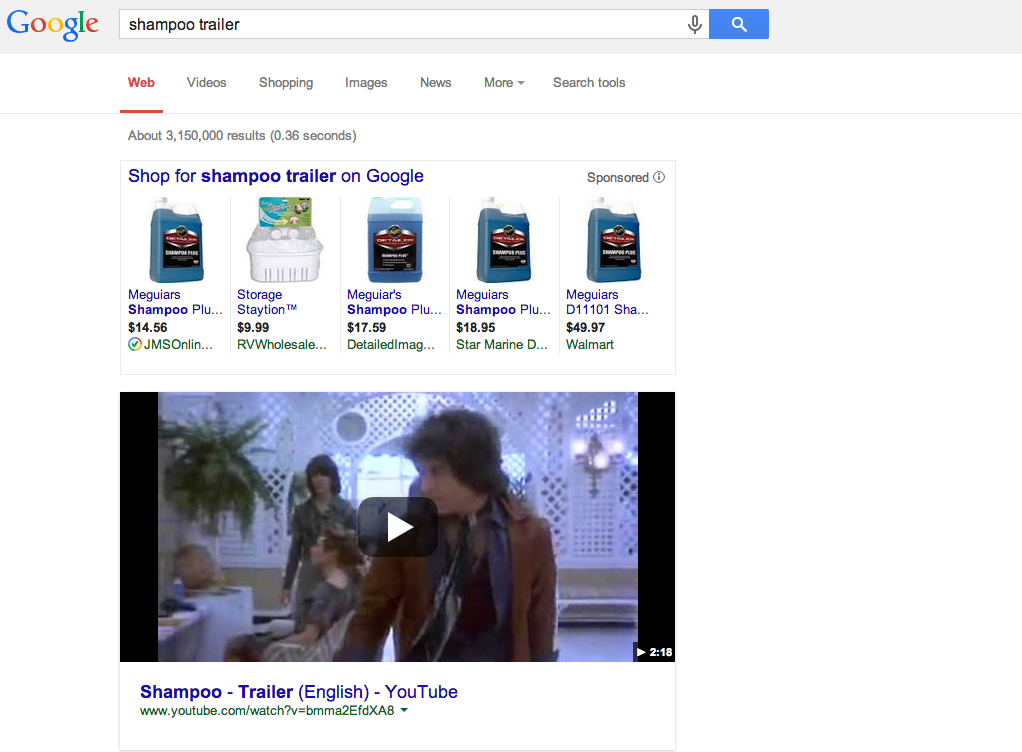The width and height of the screenshot is (1022, 752).
Task: Click the RVWholesale... seller name
Action: point(282,345)
